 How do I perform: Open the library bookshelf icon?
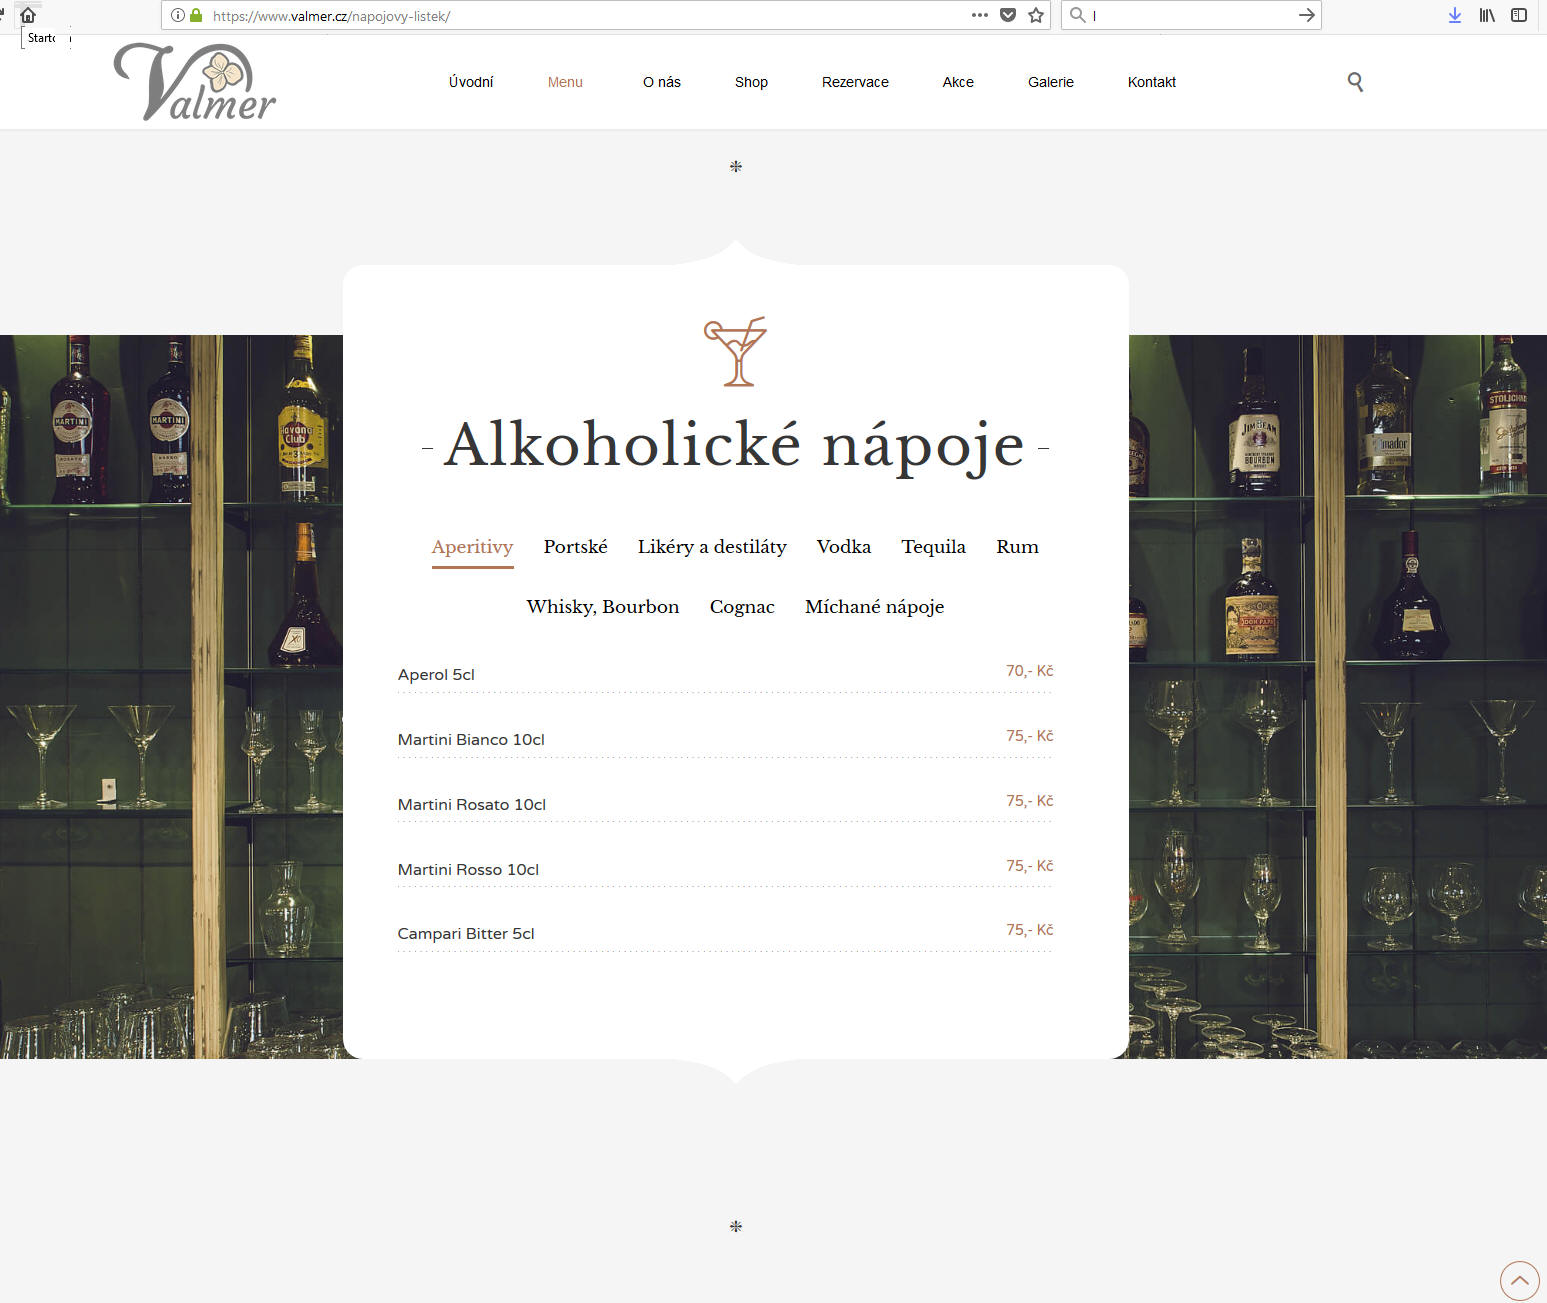point(1487,15)
